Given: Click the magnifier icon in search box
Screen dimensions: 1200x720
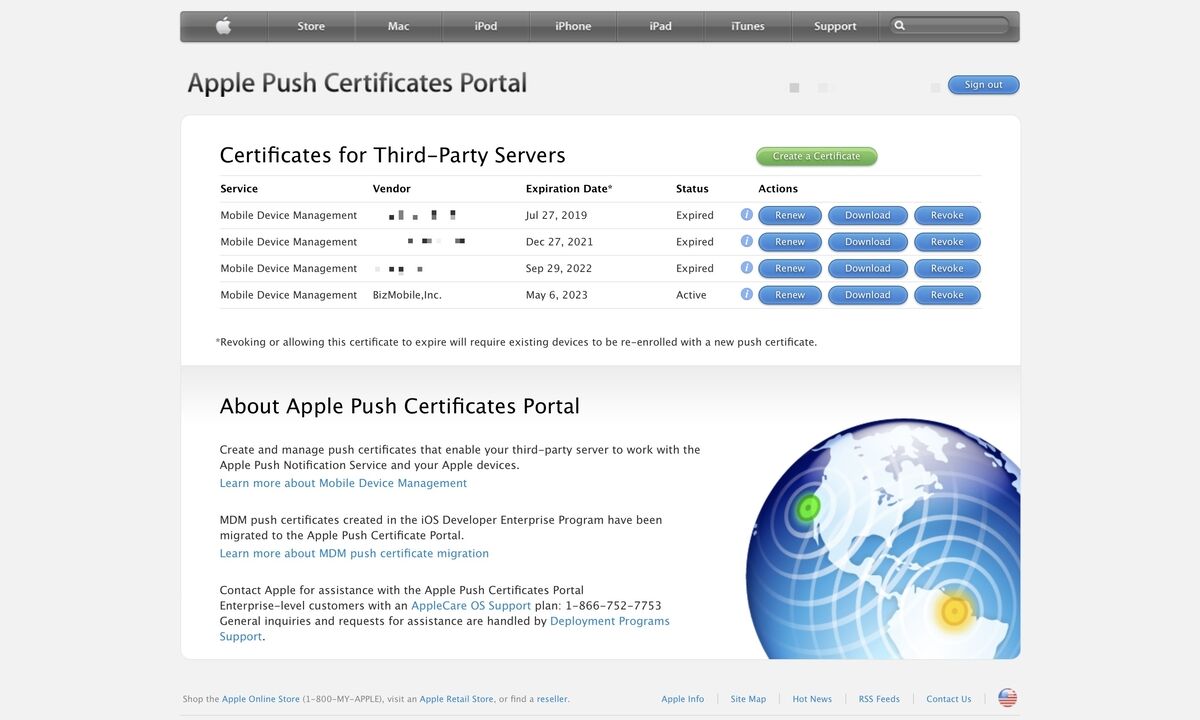Looking at the screenshot, I should coord(900,26).
